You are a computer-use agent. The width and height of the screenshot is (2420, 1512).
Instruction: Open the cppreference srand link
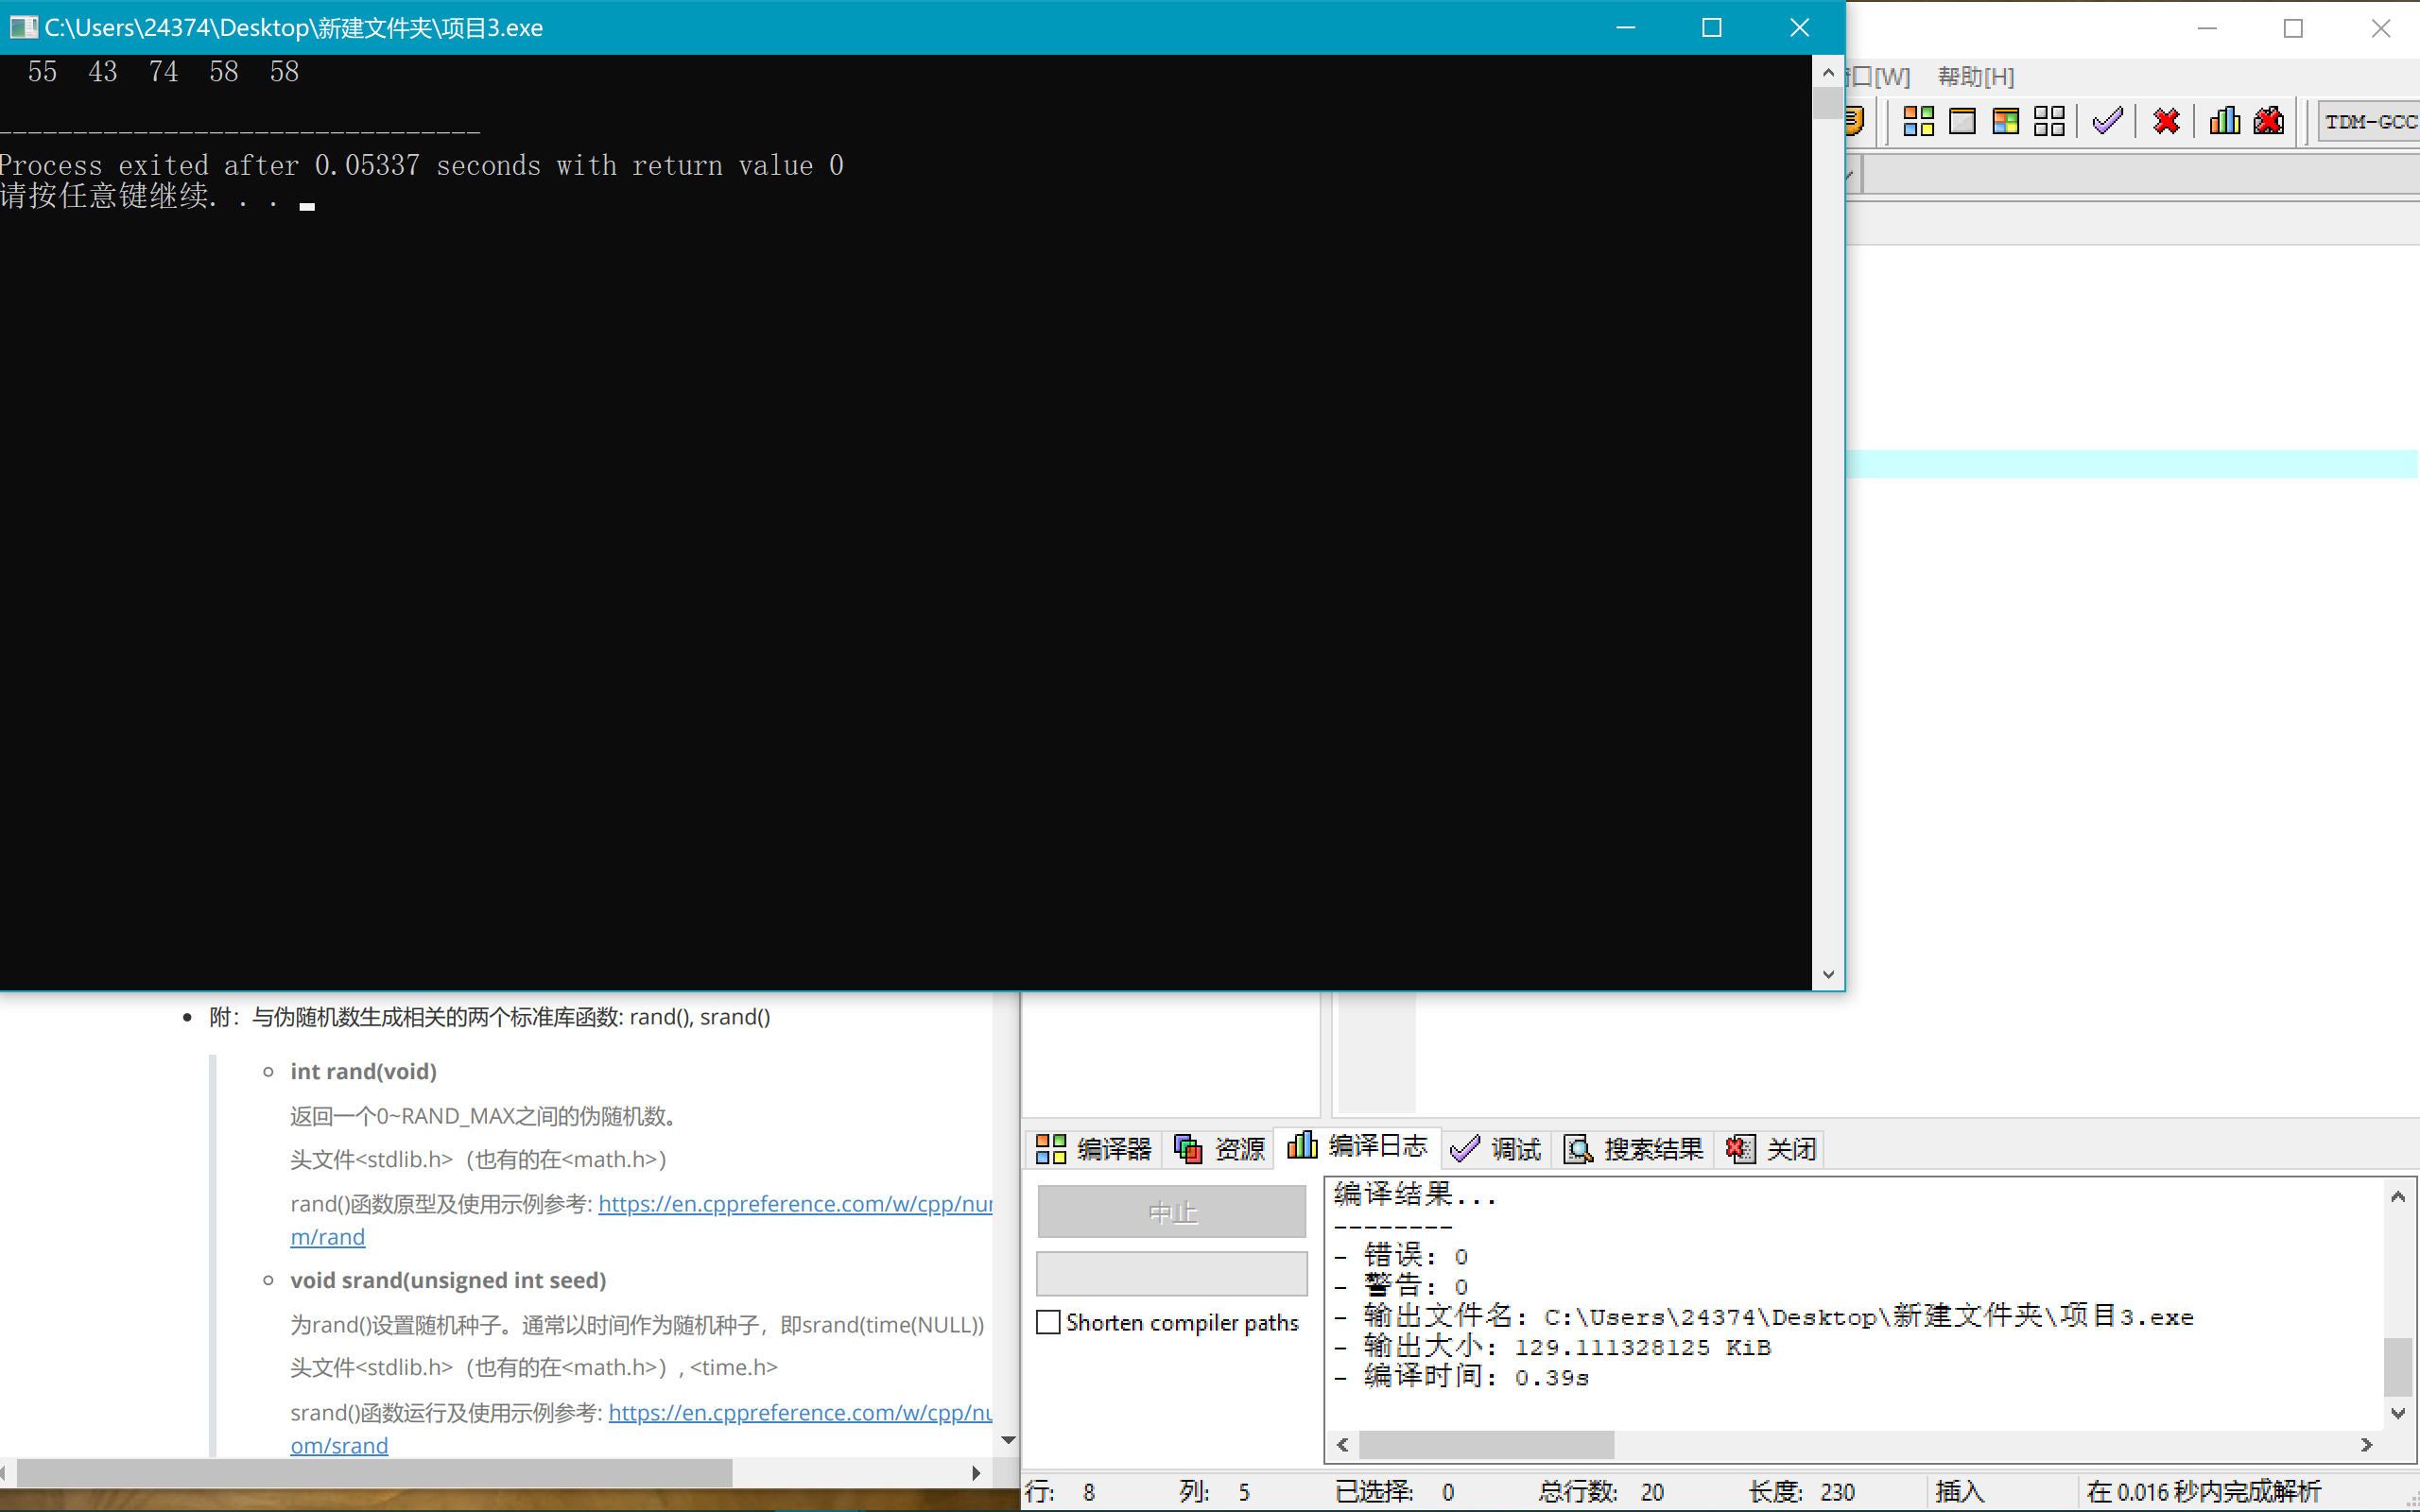tap(799, 1412)
